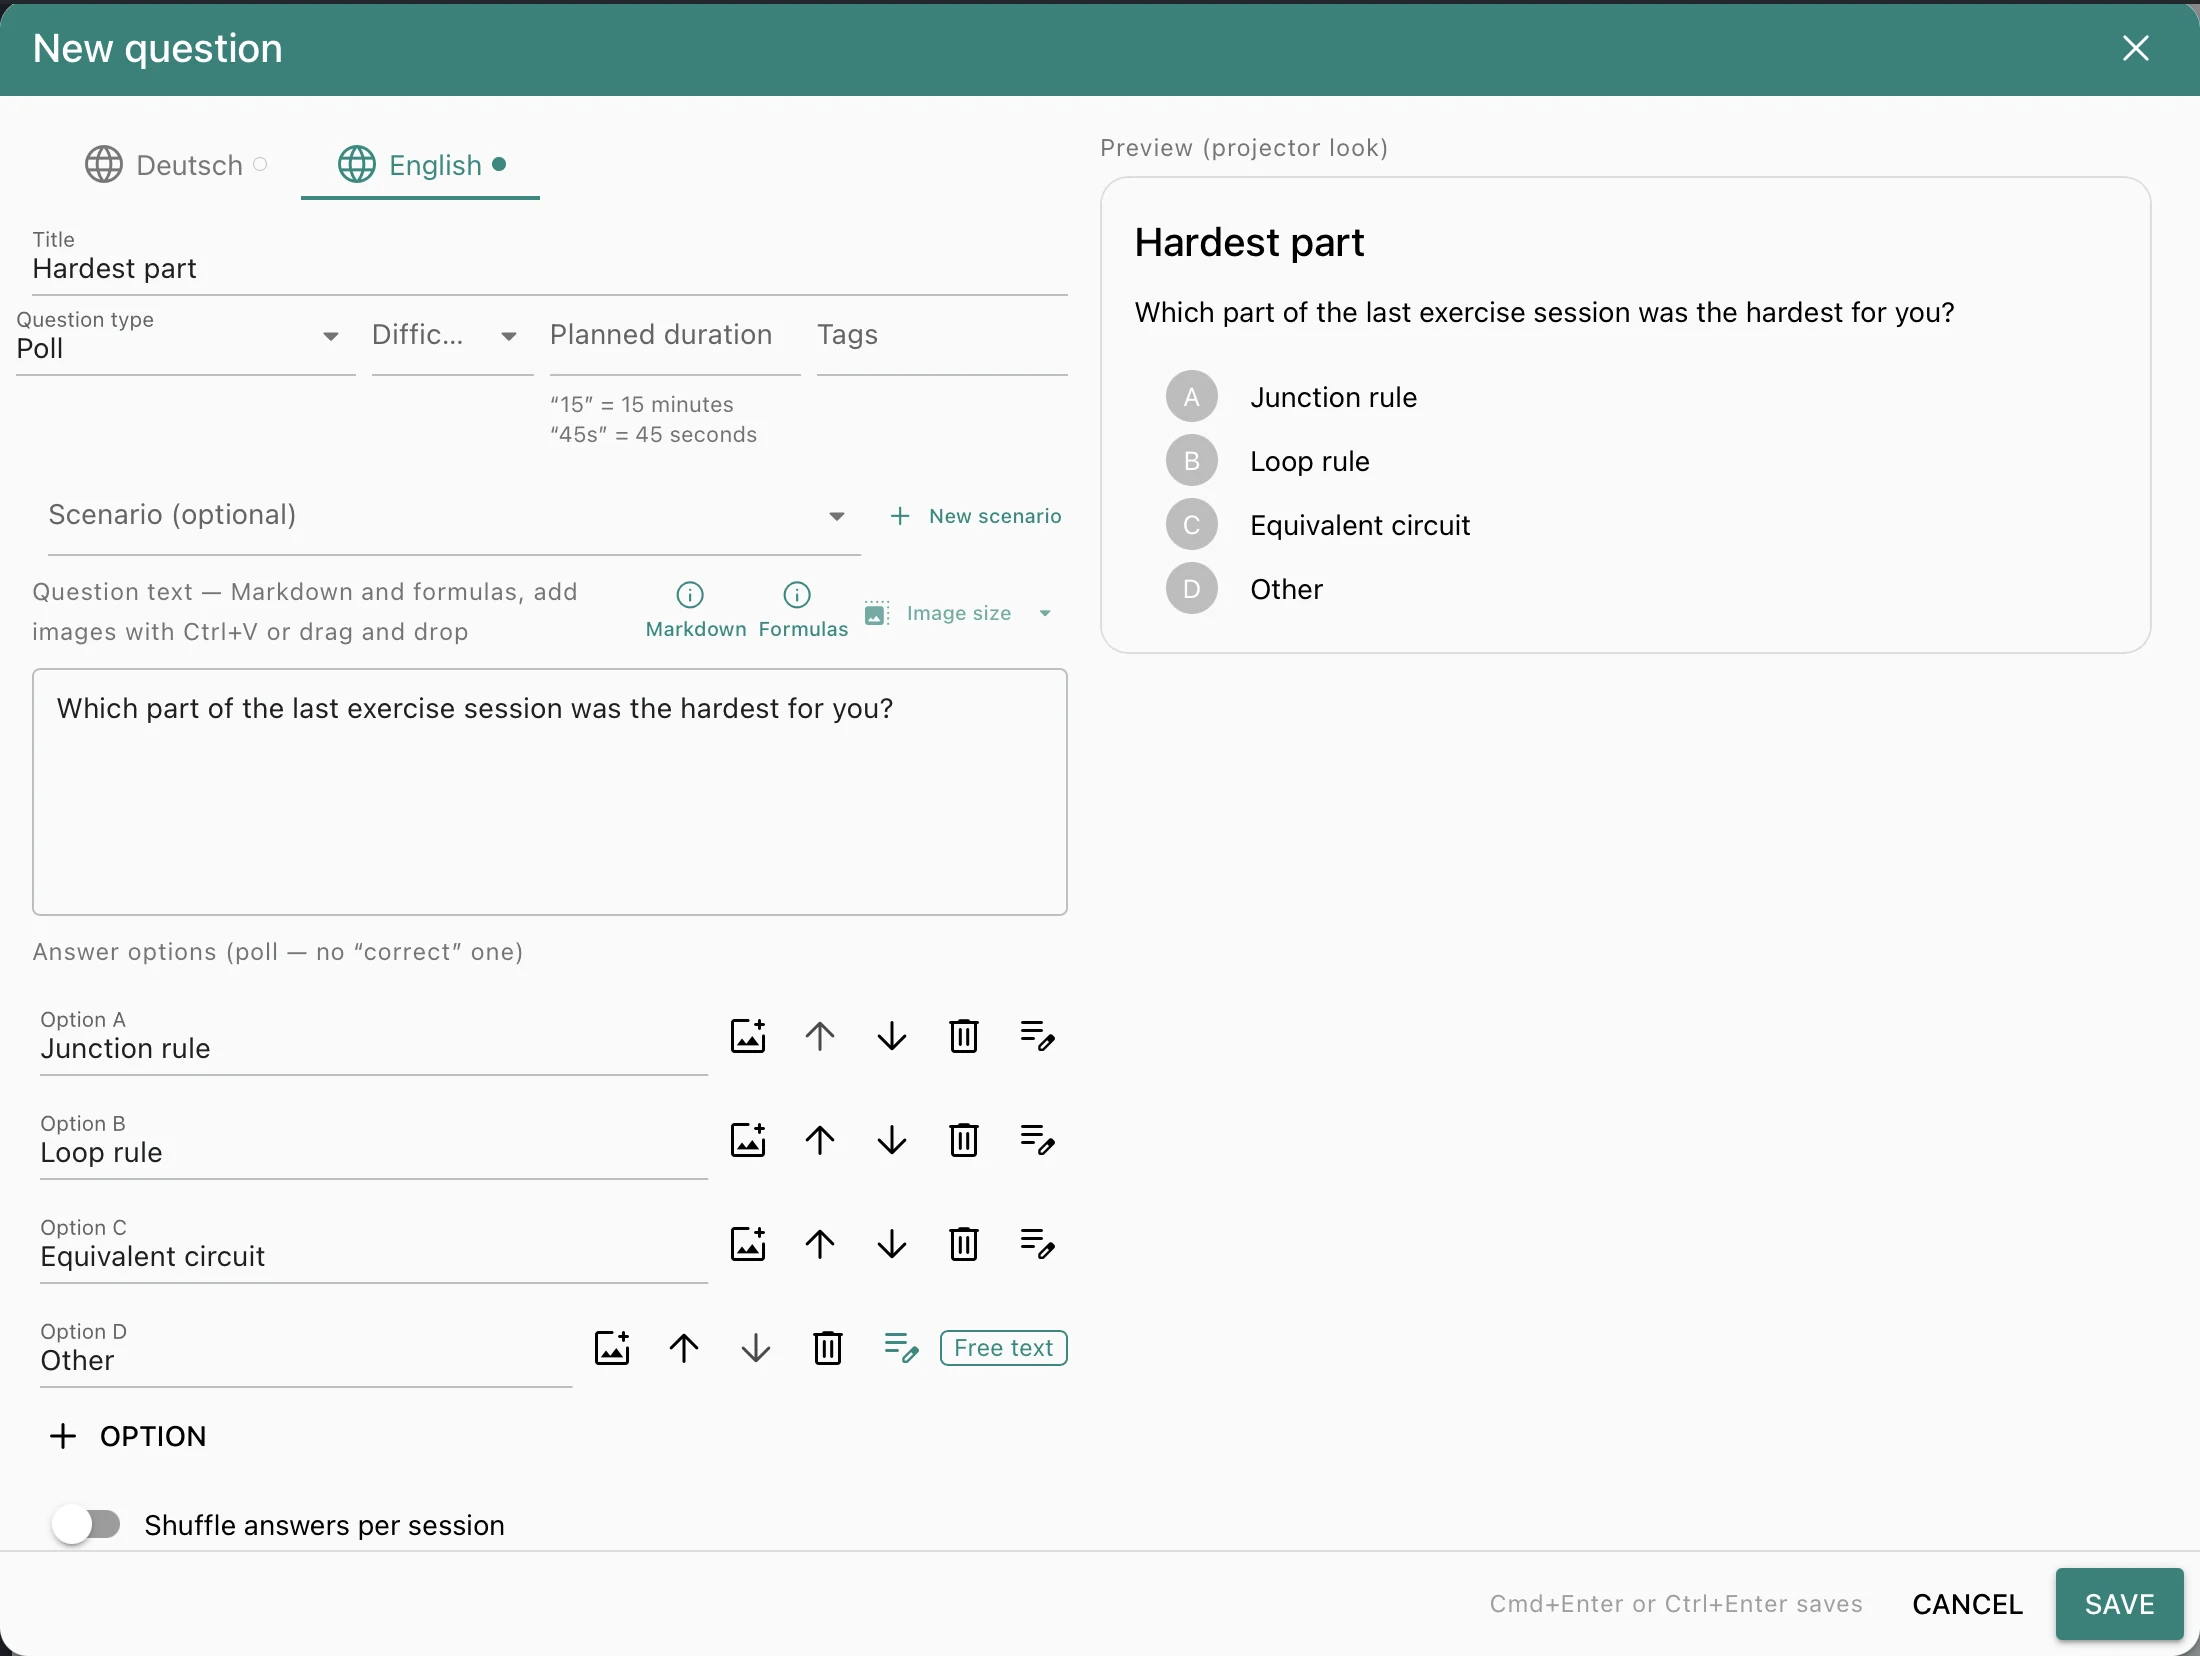Add image to Option B
Image resolution: width=2200 pixels, height=1656 pixels.
tap(748, 1140)
